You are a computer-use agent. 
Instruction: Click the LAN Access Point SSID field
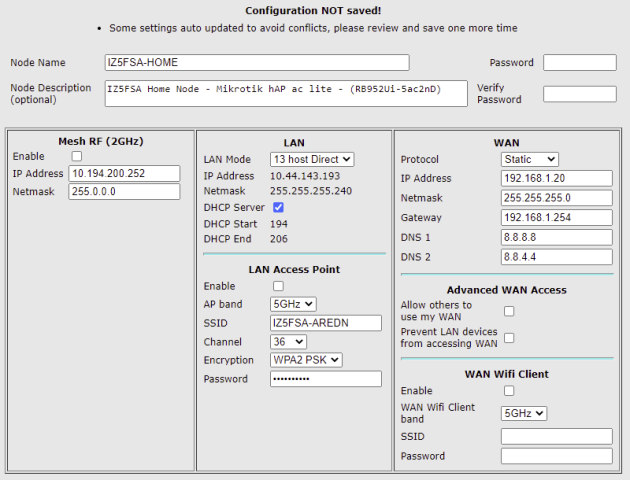tap(326, 323)
